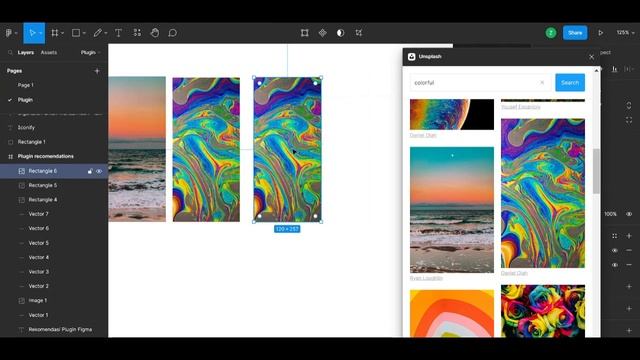Select the Rectangle shape tool

pyautogui.click(x=76, y=33)
